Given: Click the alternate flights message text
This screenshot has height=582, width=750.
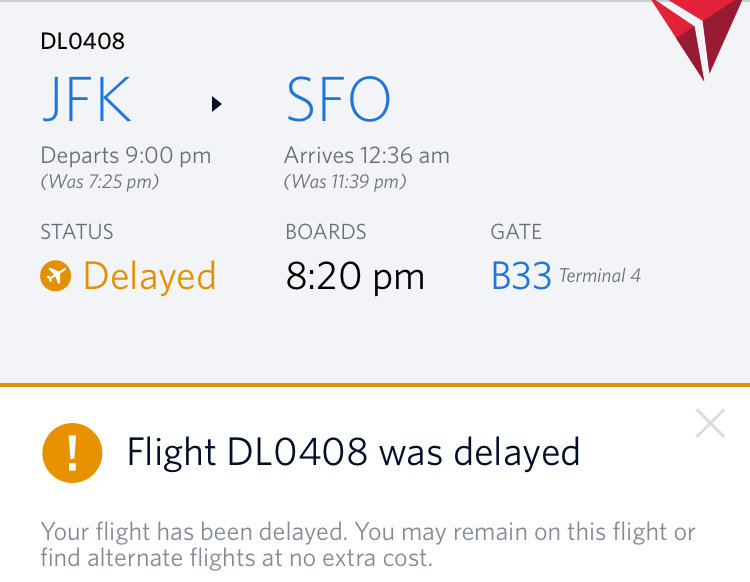Looking at the screenshot, I should click(368, 544).
